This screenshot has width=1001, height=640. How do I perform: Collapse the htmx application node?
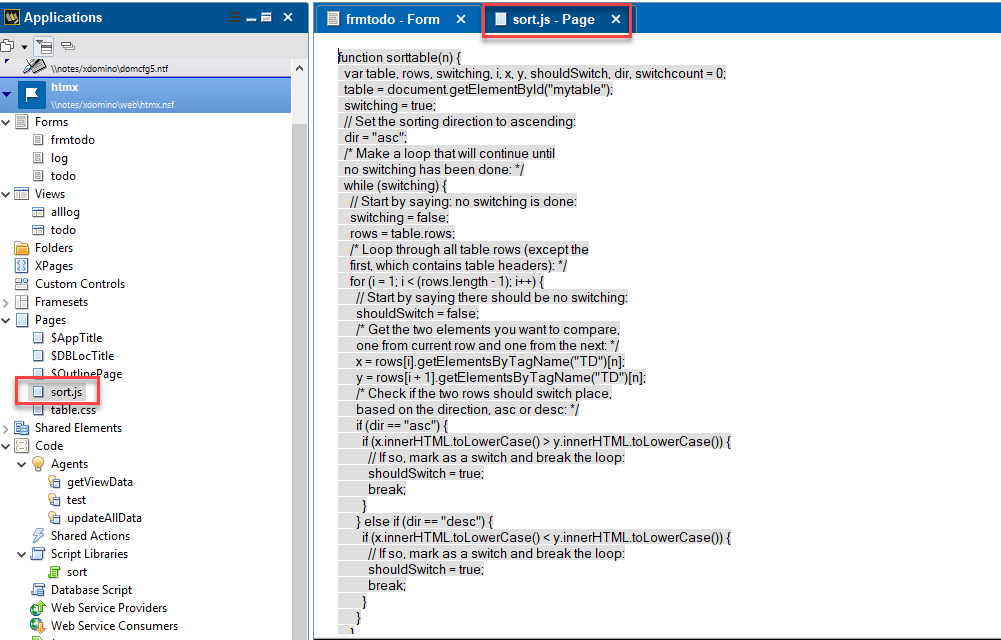6,94
